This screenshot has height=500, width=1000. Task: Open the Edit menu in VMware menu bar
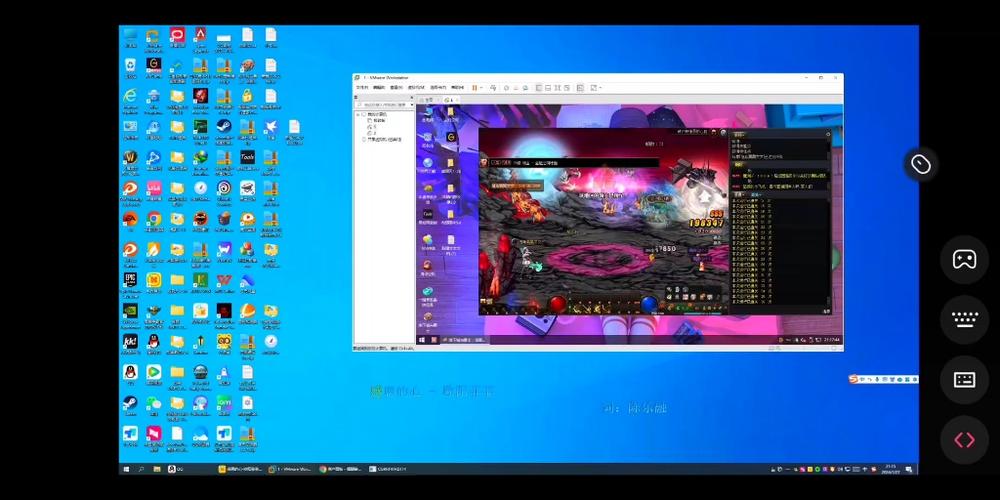[379, 87]
